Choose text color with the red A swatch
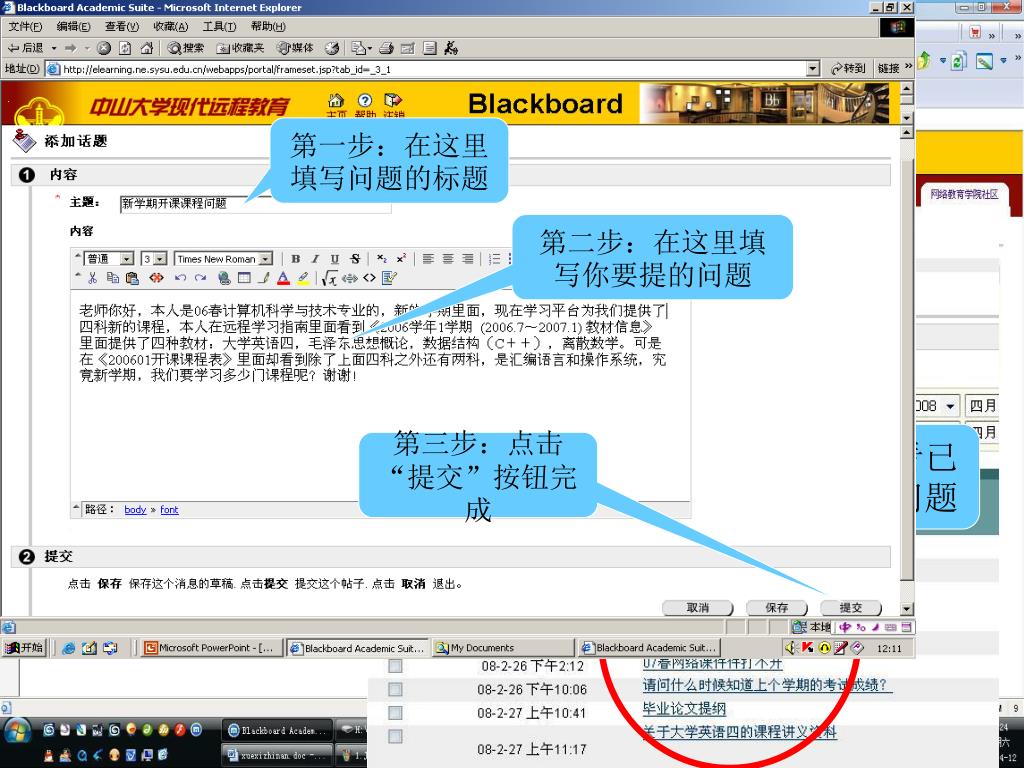This screenshot has height=768, width=1024. pos(284,278)
